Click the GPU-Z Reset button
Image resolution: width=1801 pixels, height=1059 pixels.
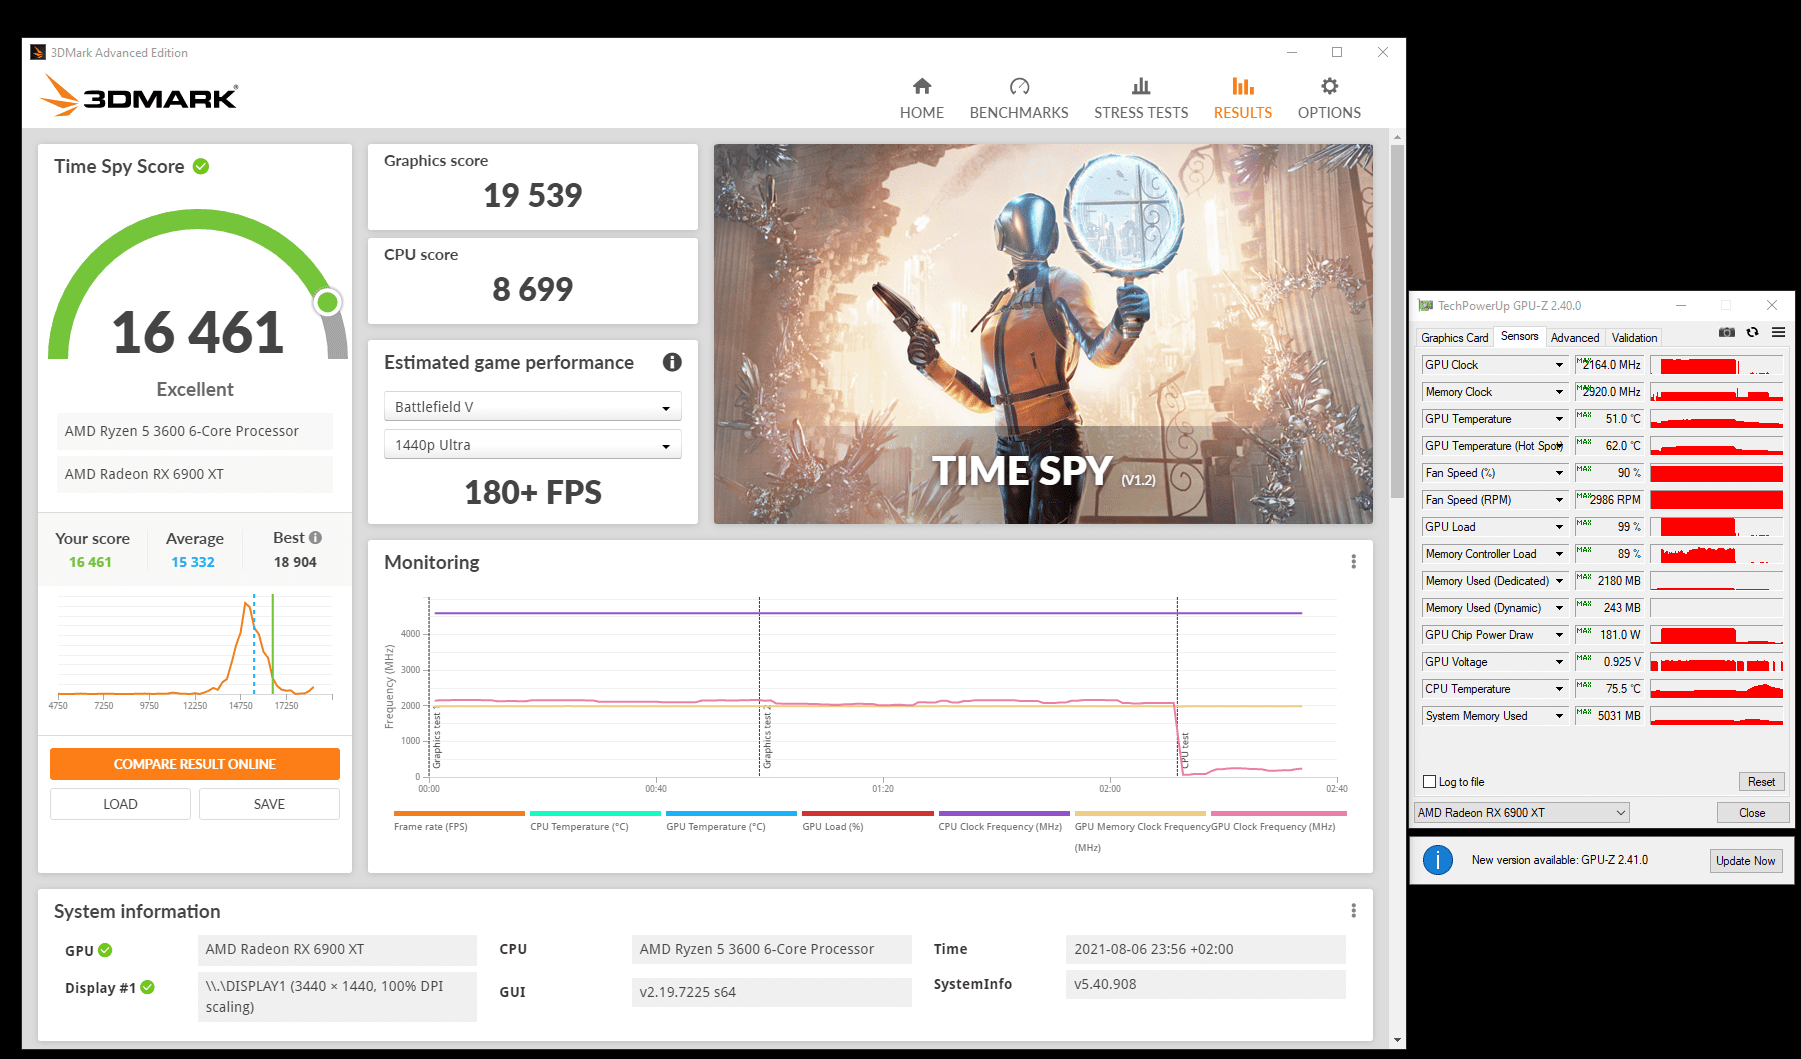pos(1761,782)
